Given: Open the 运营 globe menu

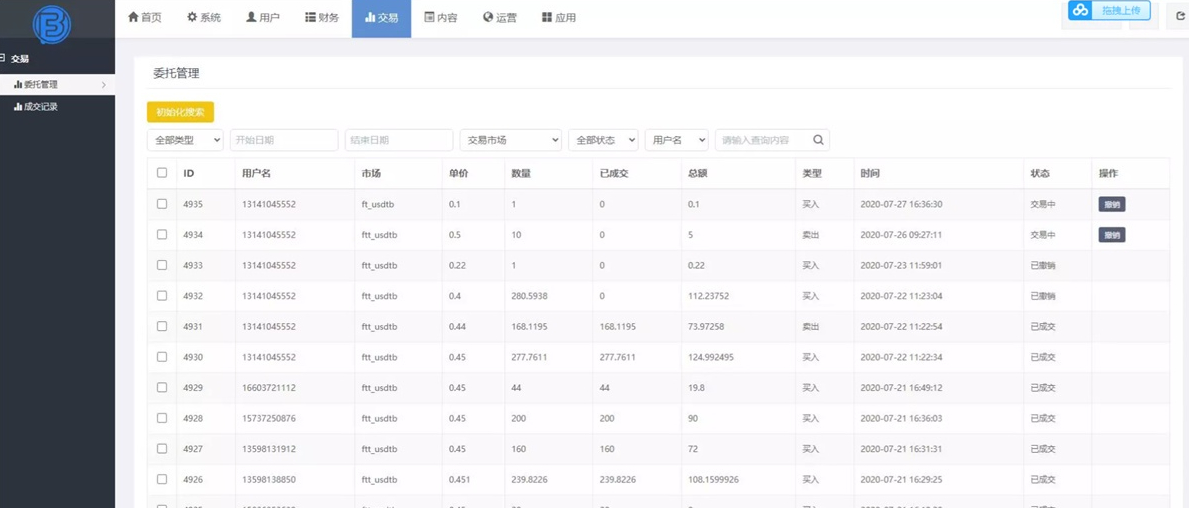Looking at the screenshot, I should click(x=500, y=18).
